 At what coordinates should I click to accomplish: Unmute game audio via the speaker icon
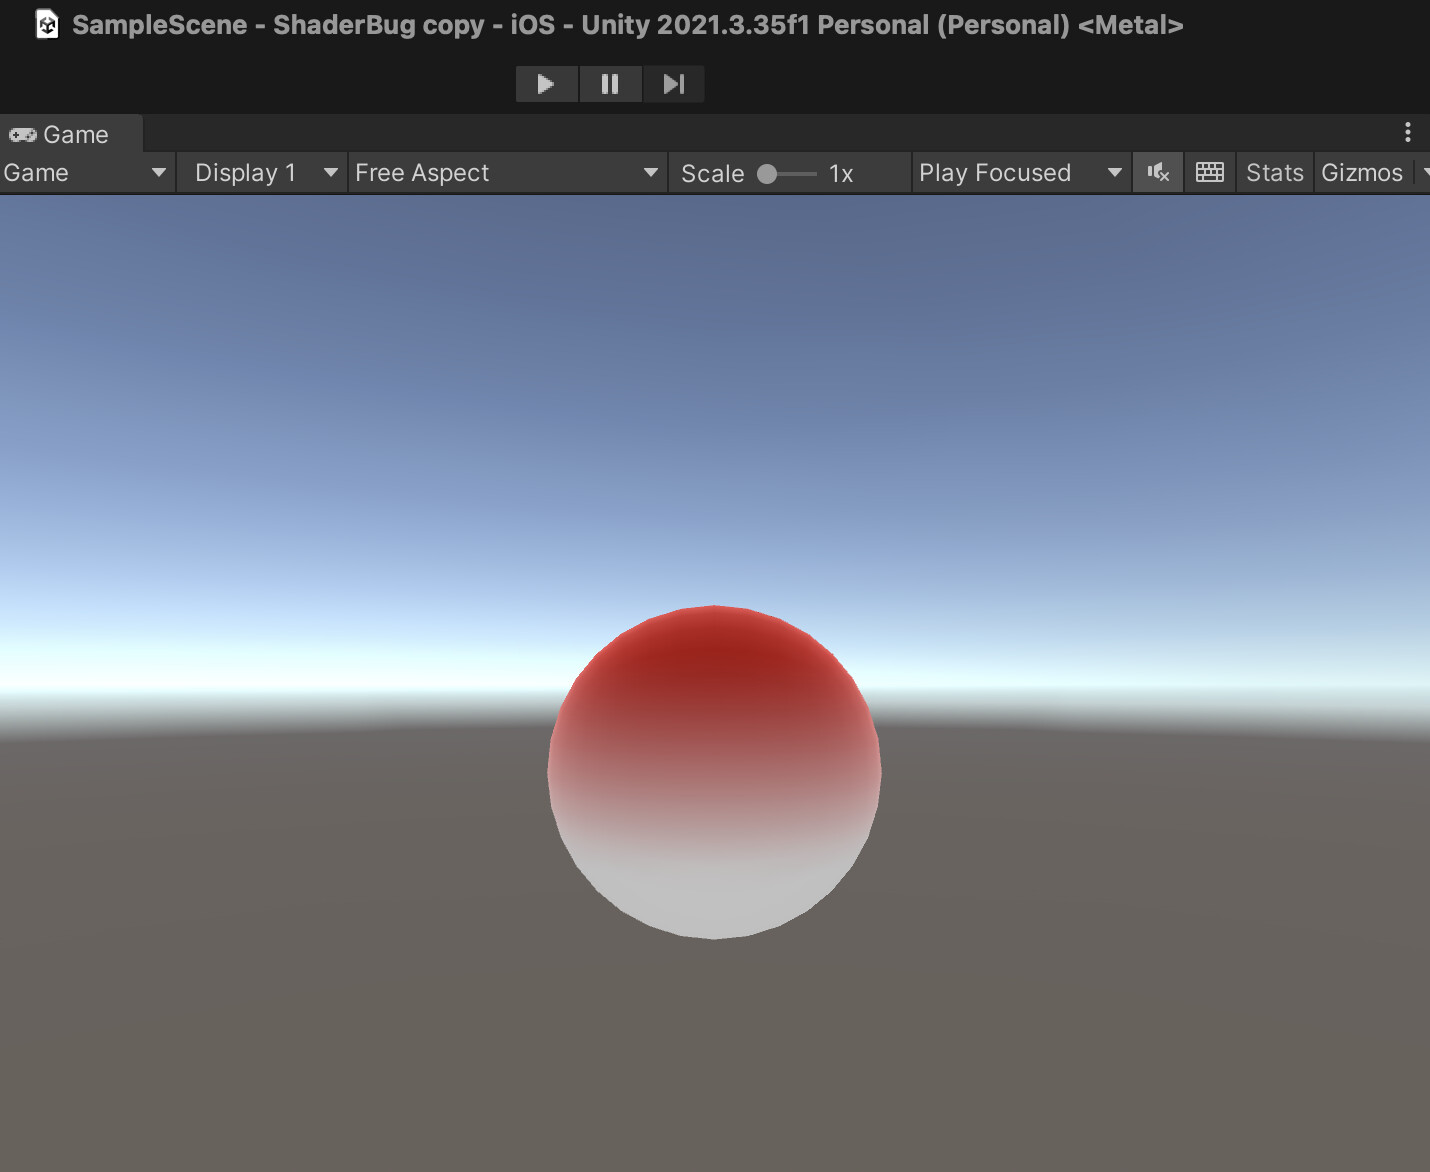(x=1157, y=172)
